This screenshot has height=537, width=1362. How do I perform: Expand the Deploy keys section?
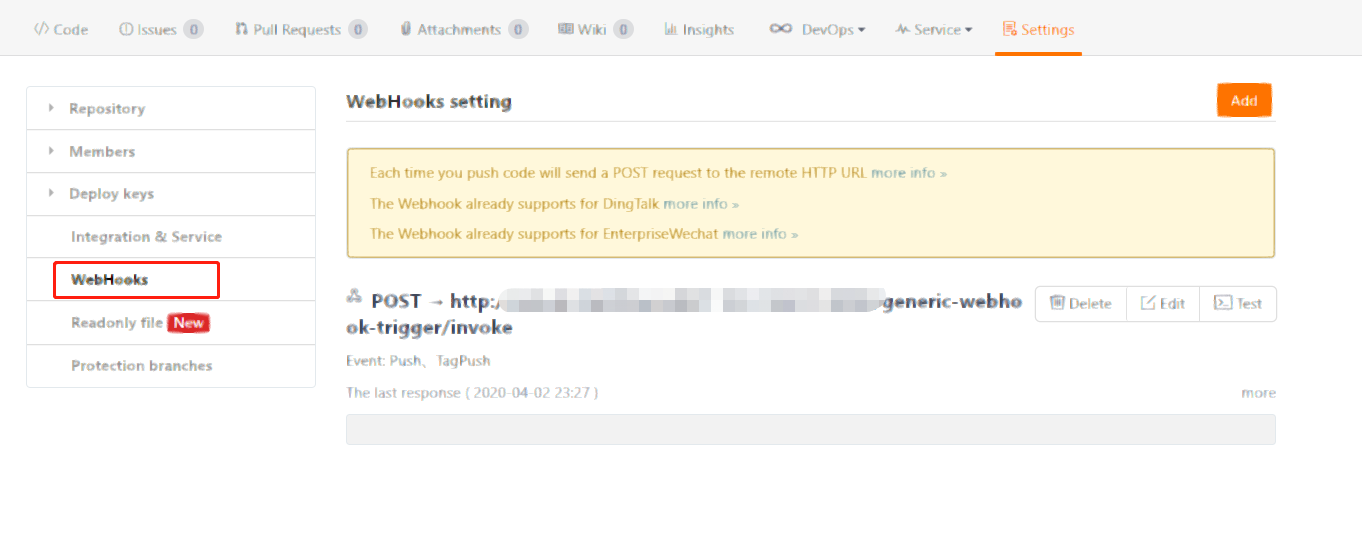pyautogui.click(x=111, y=194)
